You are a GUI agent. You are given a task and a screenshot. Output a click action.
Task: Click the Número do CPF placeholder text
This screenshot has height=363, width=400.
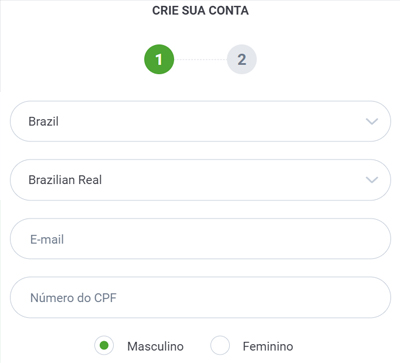73,298
